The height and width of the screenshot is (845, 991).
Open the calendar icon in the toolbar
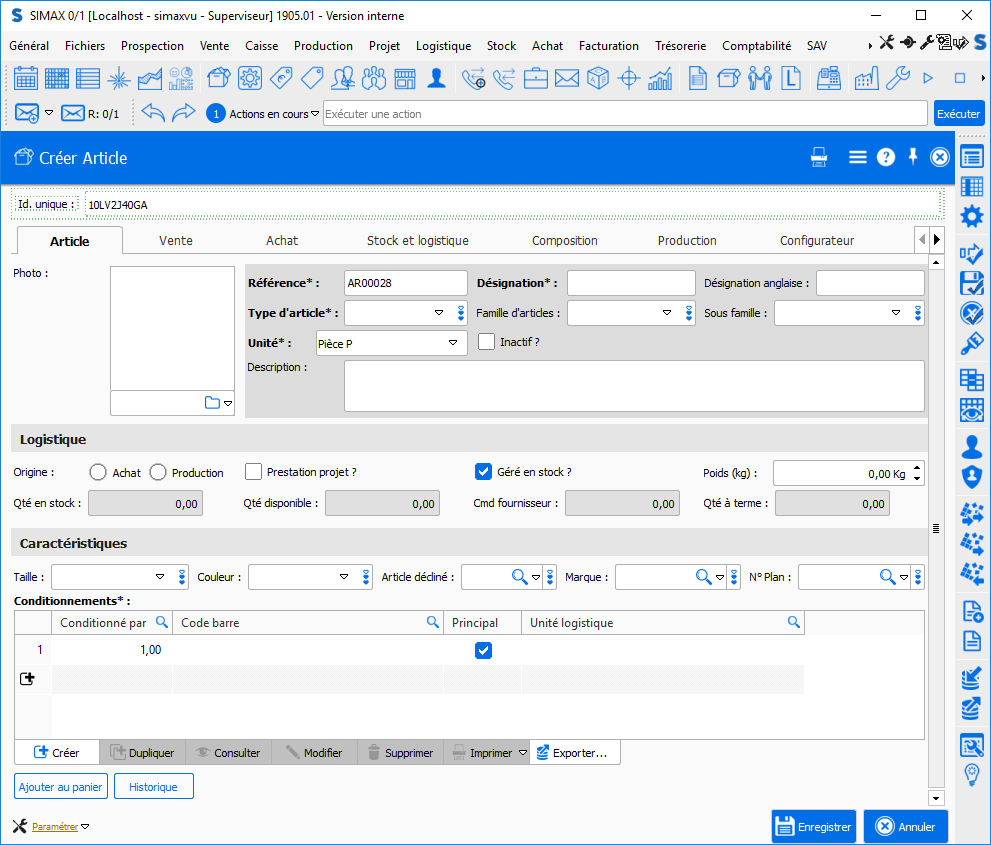(26, 78)
